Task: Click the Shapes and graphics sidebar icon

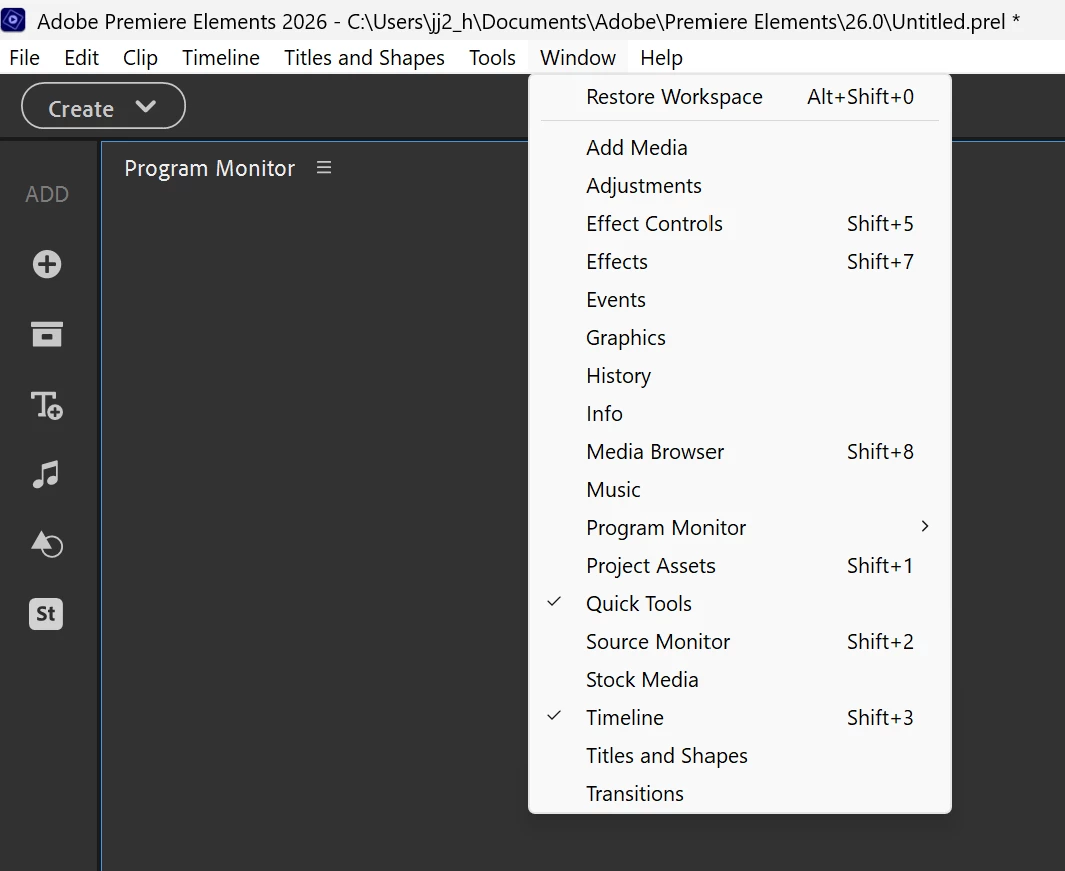Action: click(x=47, y=544)
